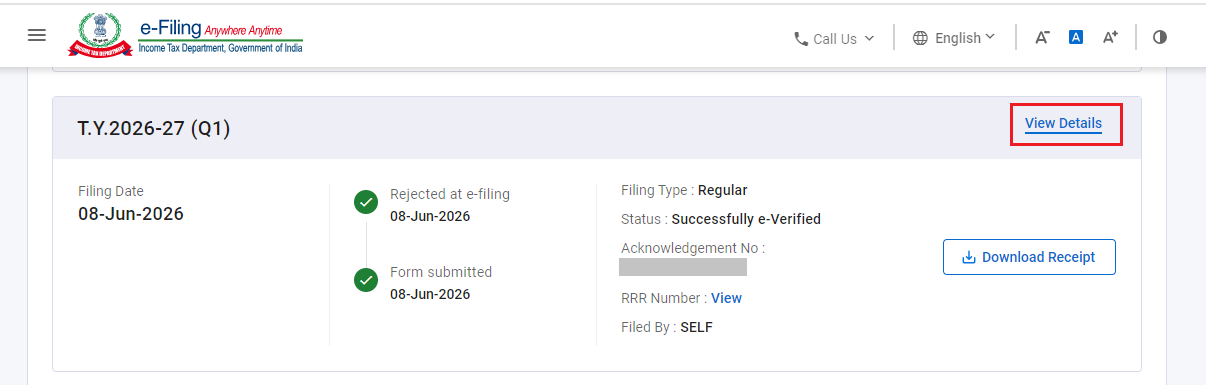Increase font size with A+ icon
Image resolution: width=1206 pixels, height=385 pixels.
[x=1110, y=37]
